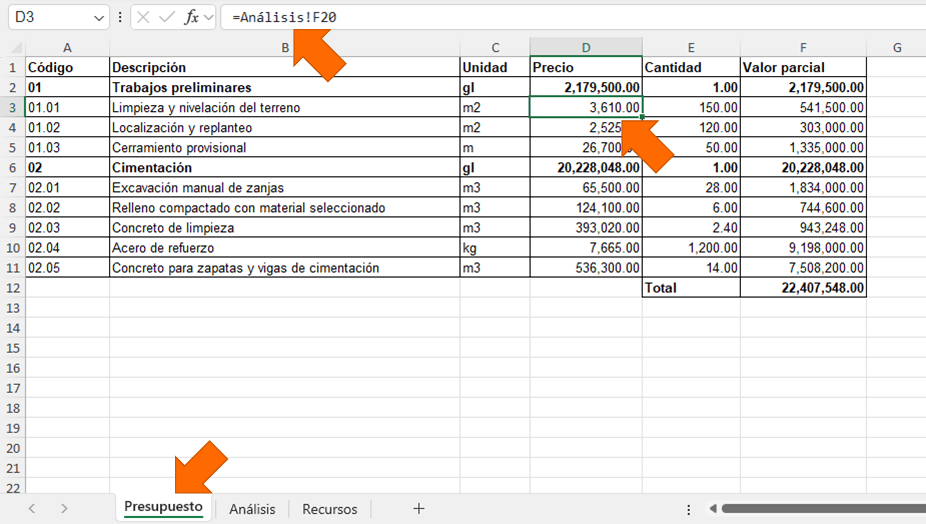Select cell Limpieza y nivelación del terreno

285,108
